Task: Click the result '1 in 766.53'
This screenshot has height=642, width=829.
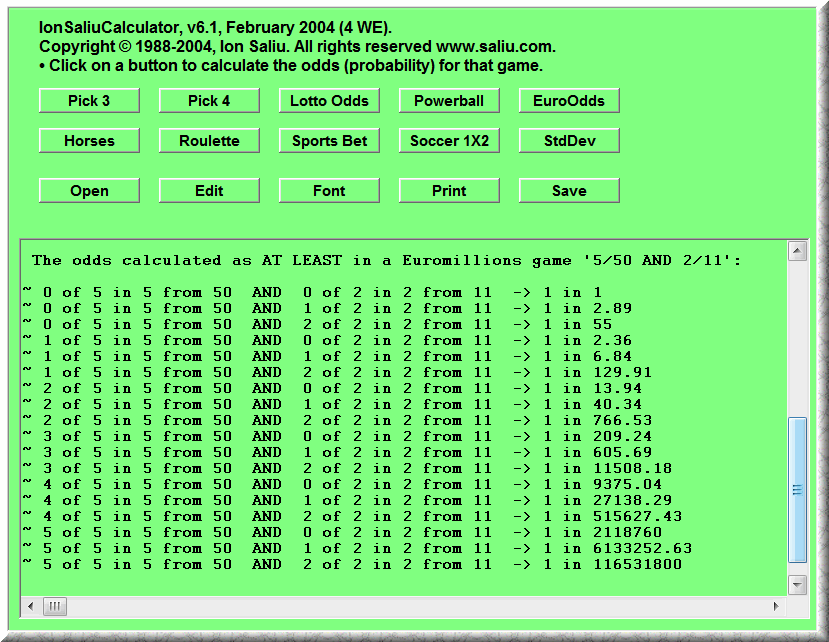Action: click(598, 420)
